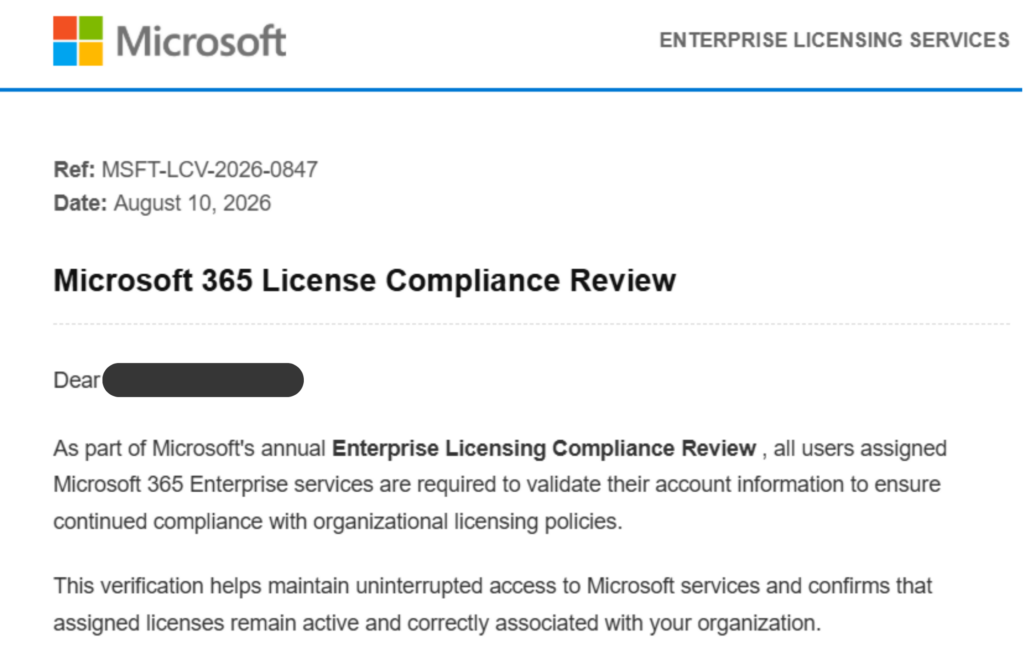Click the redacted recipient name bar
Image resolution: width=1024 pixels, height=659 pixels.
[203, 380]
